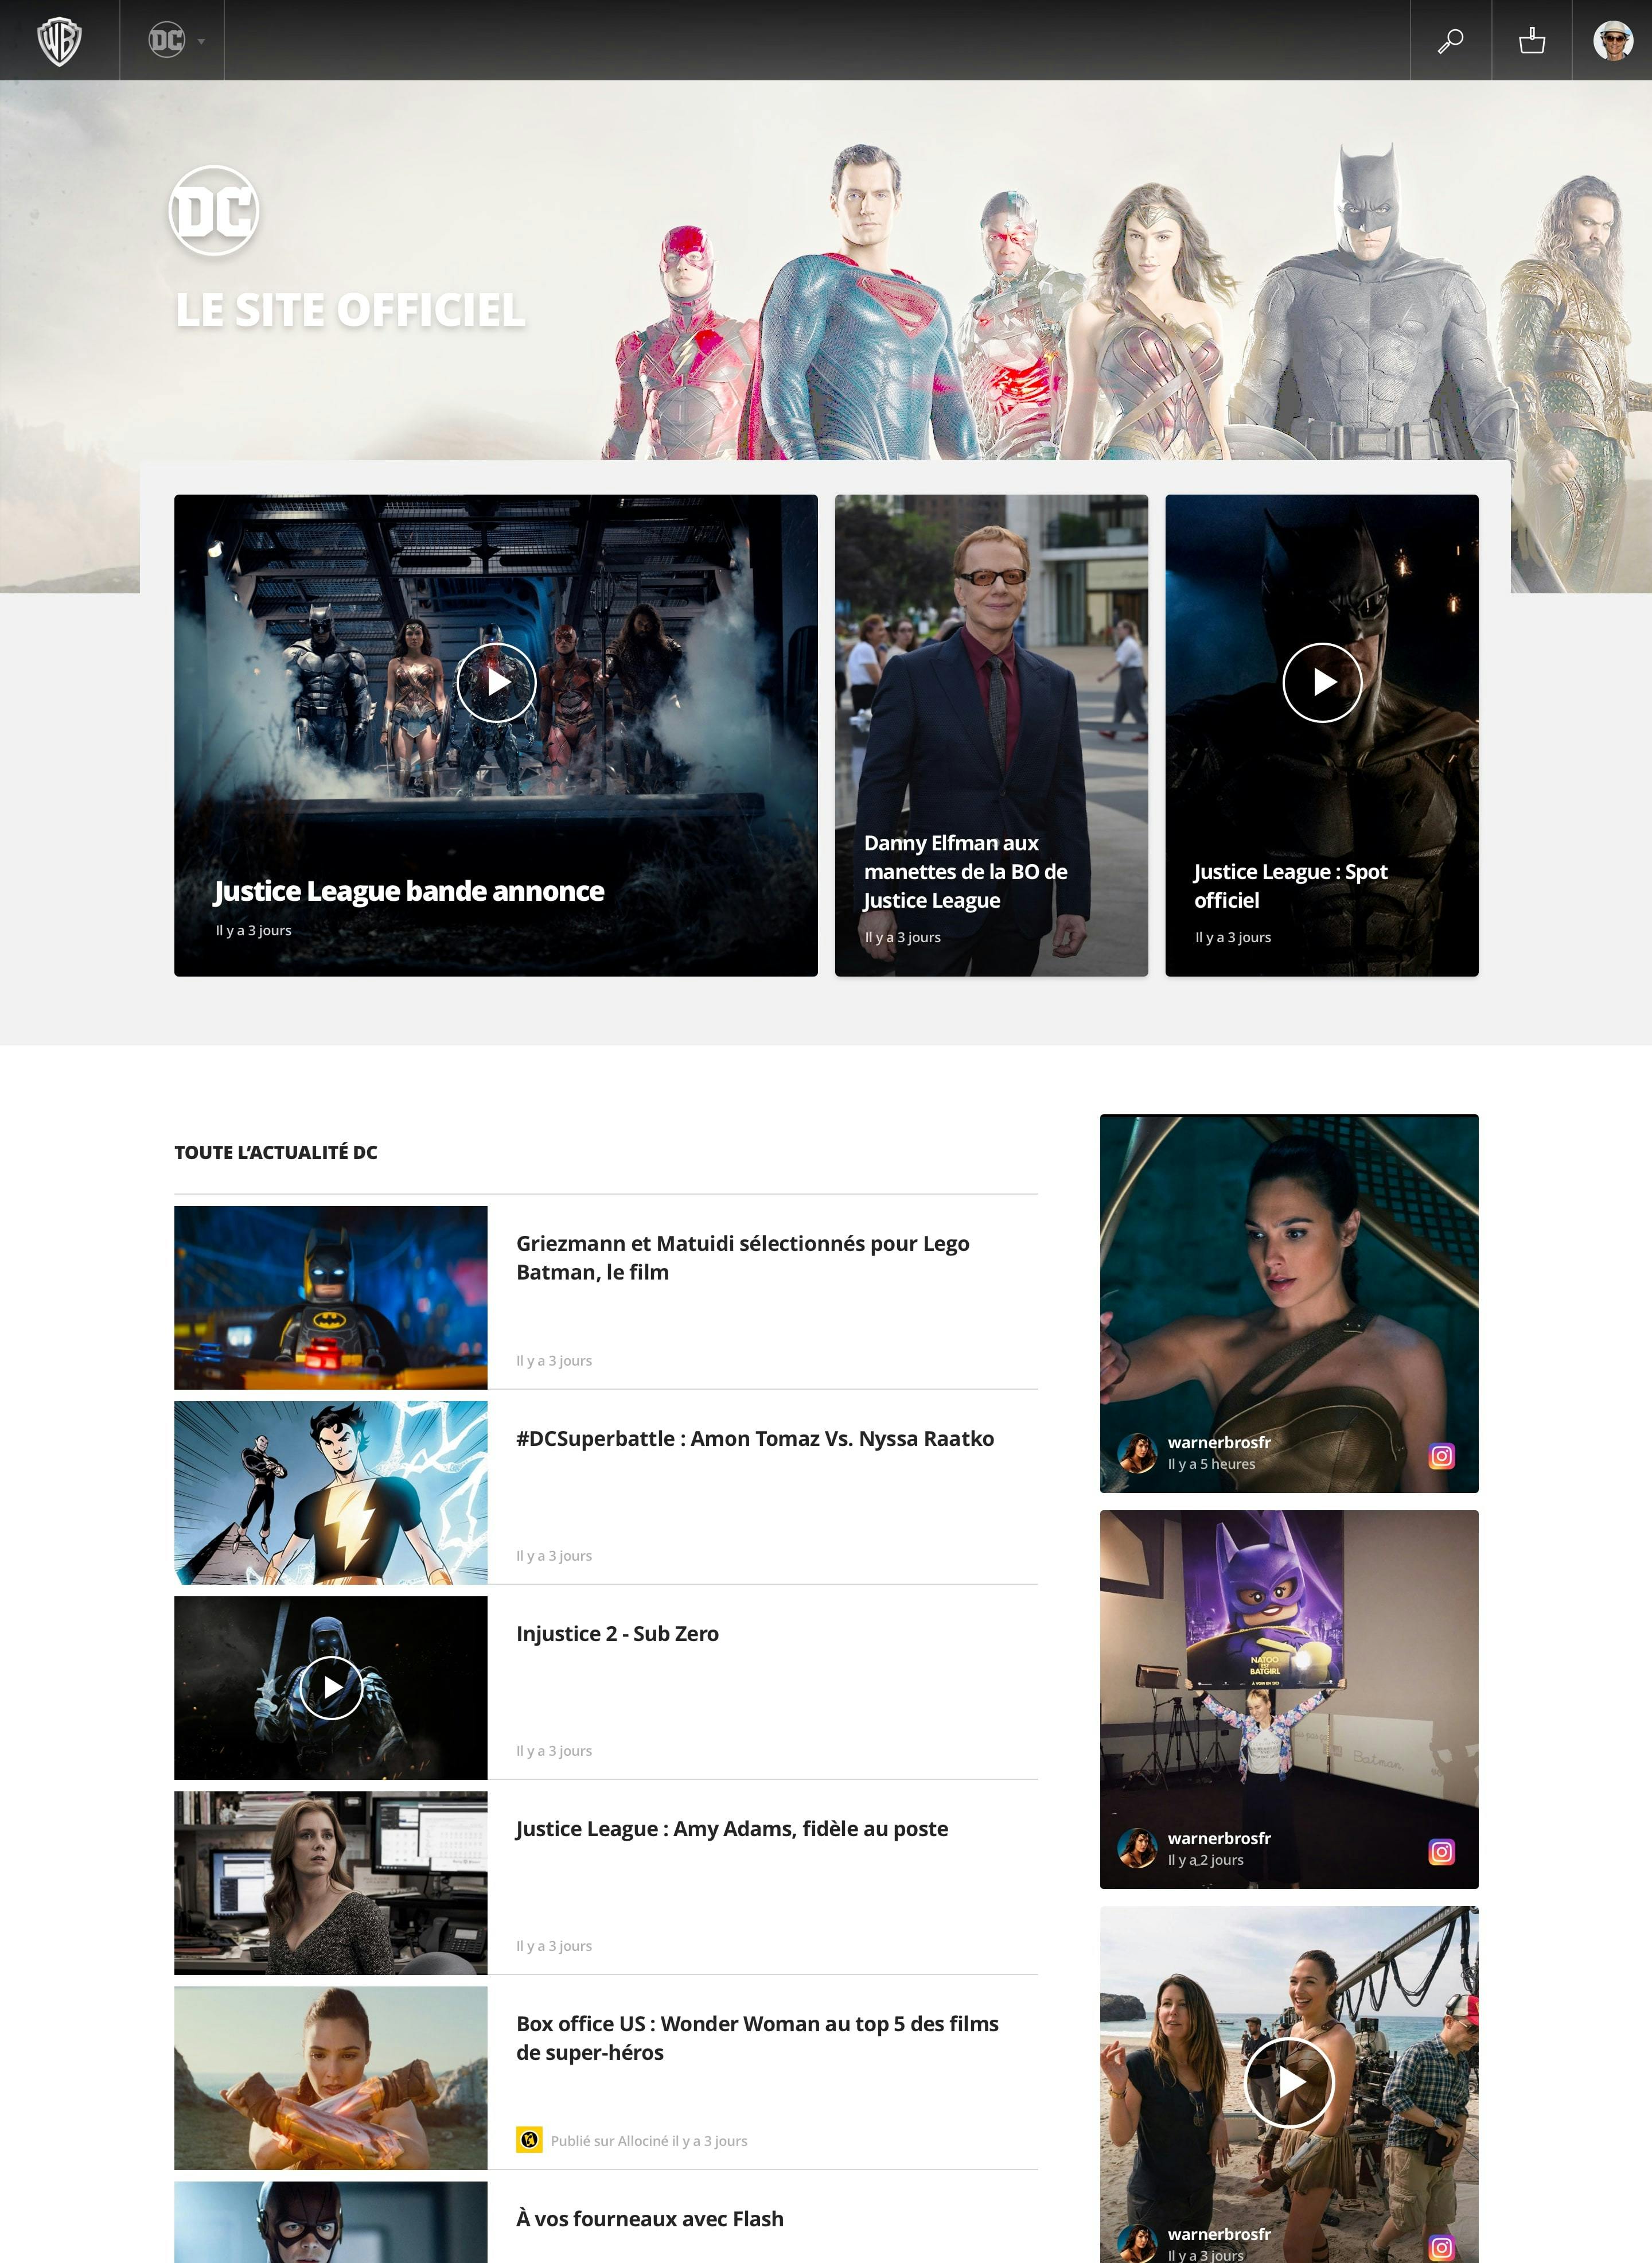Play the Wonder Woman beach behind-the-scenes video
The height and width of the screenshot is (2263, 1652).
pyautogui.click(x=1289, y=2082)
